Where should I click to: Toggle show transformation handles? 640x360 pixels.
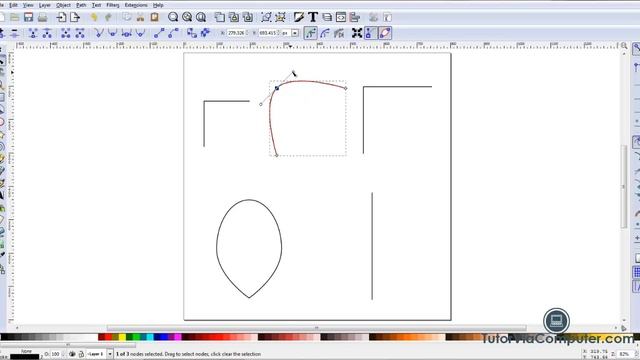[357, 33]
